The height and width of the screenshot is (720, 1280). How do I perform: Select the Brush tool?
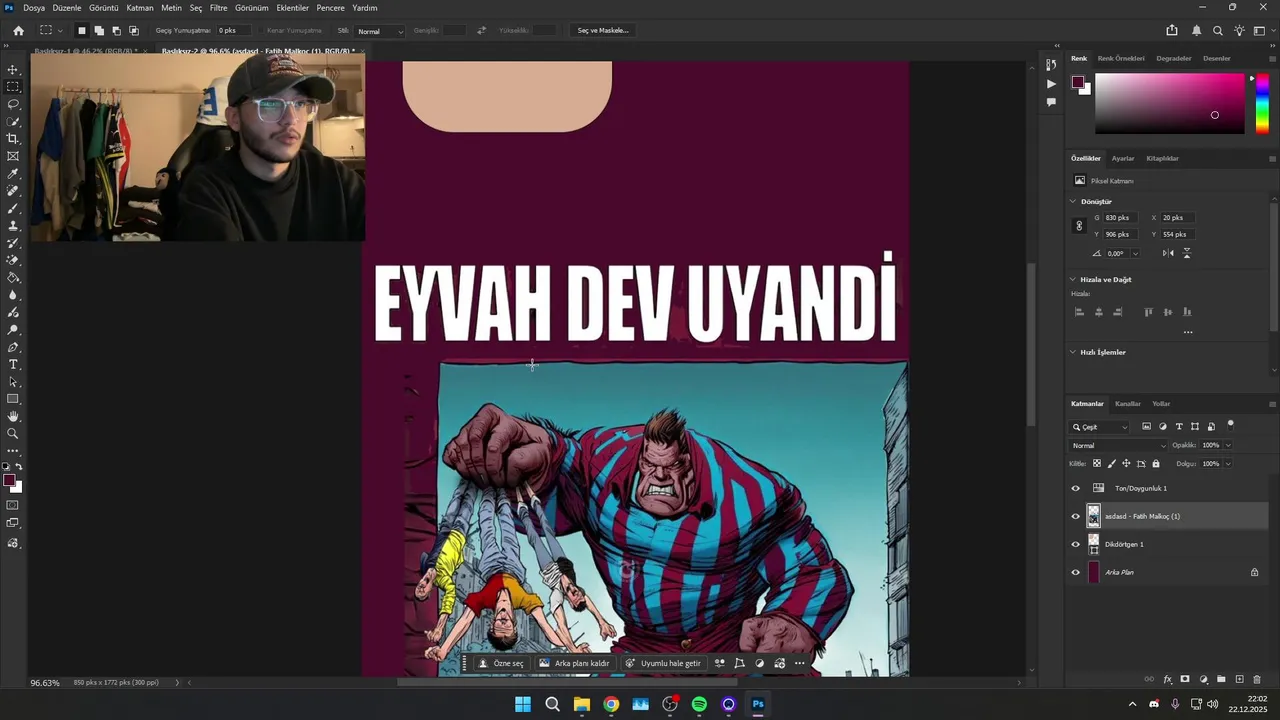coord(13,208)
